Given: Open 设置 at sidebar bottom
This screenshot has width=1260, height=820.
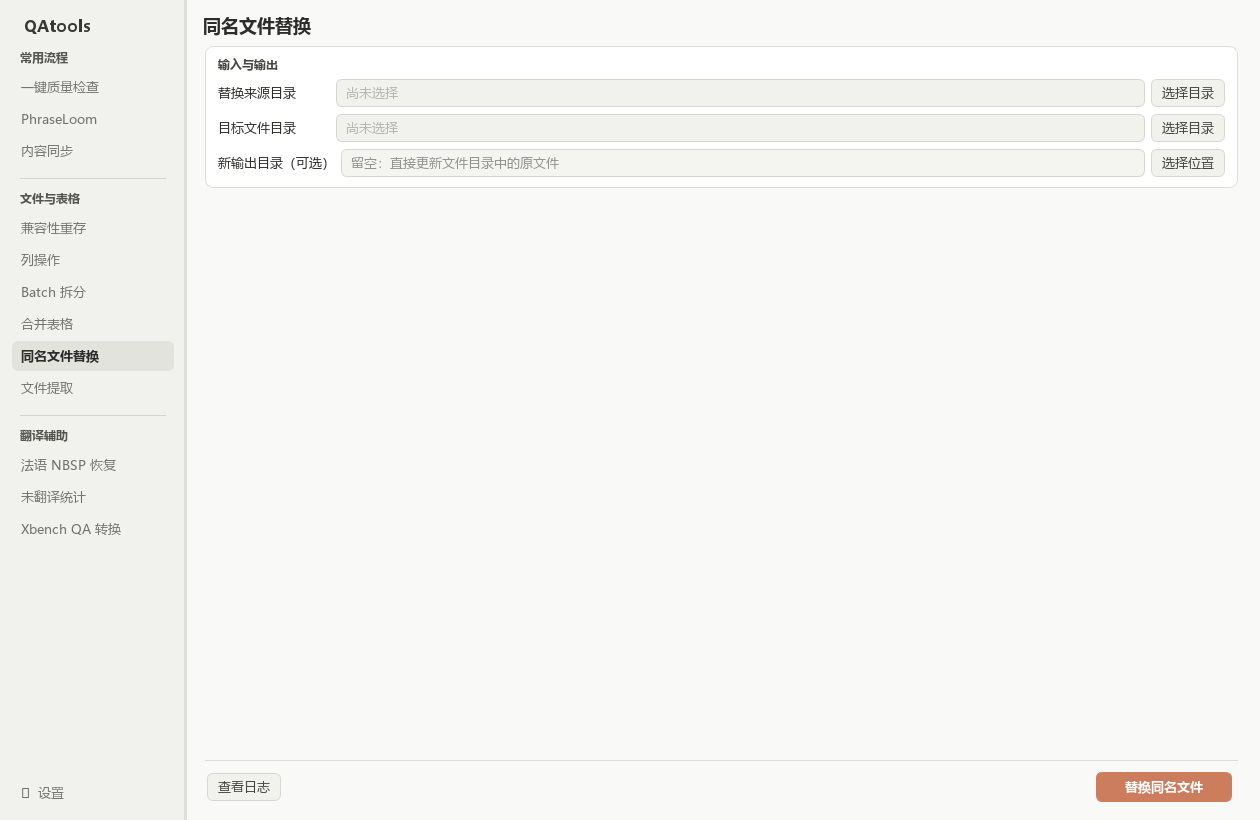Looking at the screenshot, I should [x=93, y=793].
